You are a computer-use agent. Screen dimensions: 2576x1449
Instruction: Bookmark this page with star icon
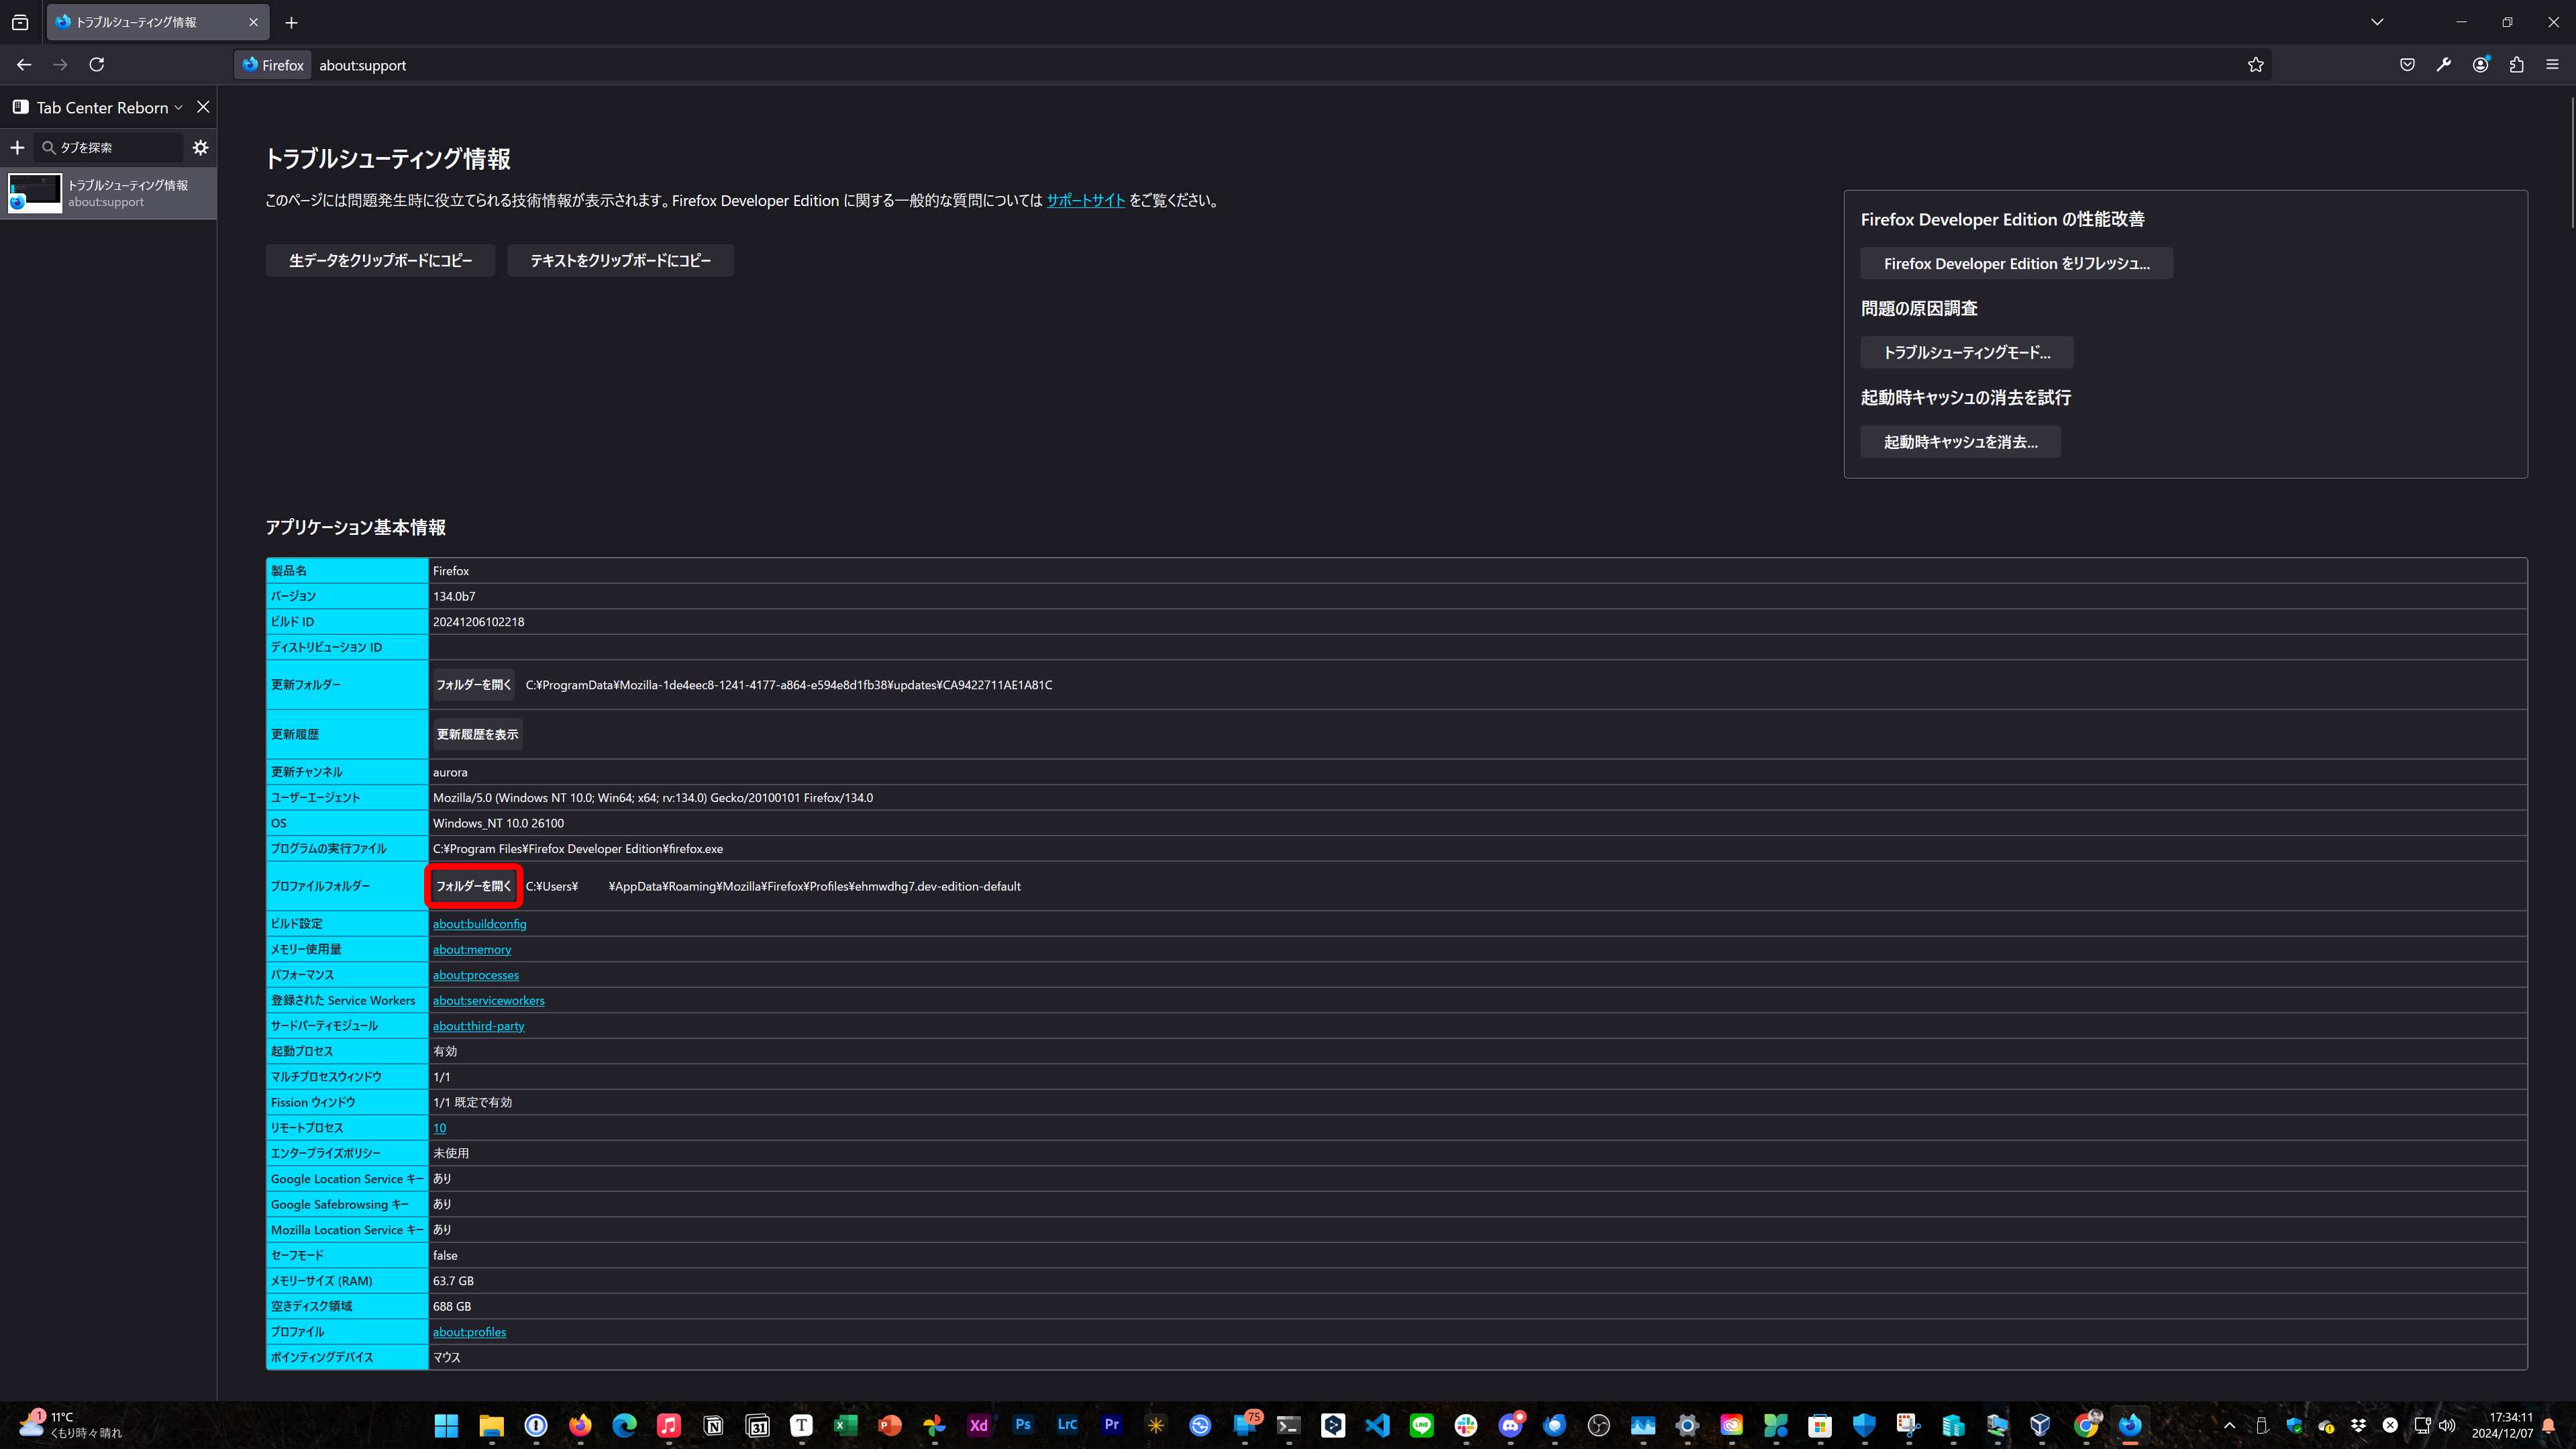click(2255, 65)
